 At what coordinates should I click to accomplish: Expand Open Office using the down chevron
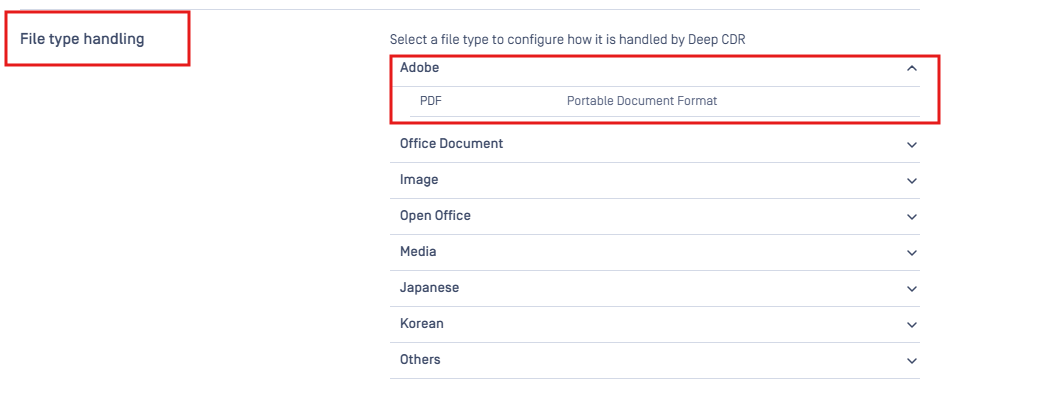coord(912,217)
